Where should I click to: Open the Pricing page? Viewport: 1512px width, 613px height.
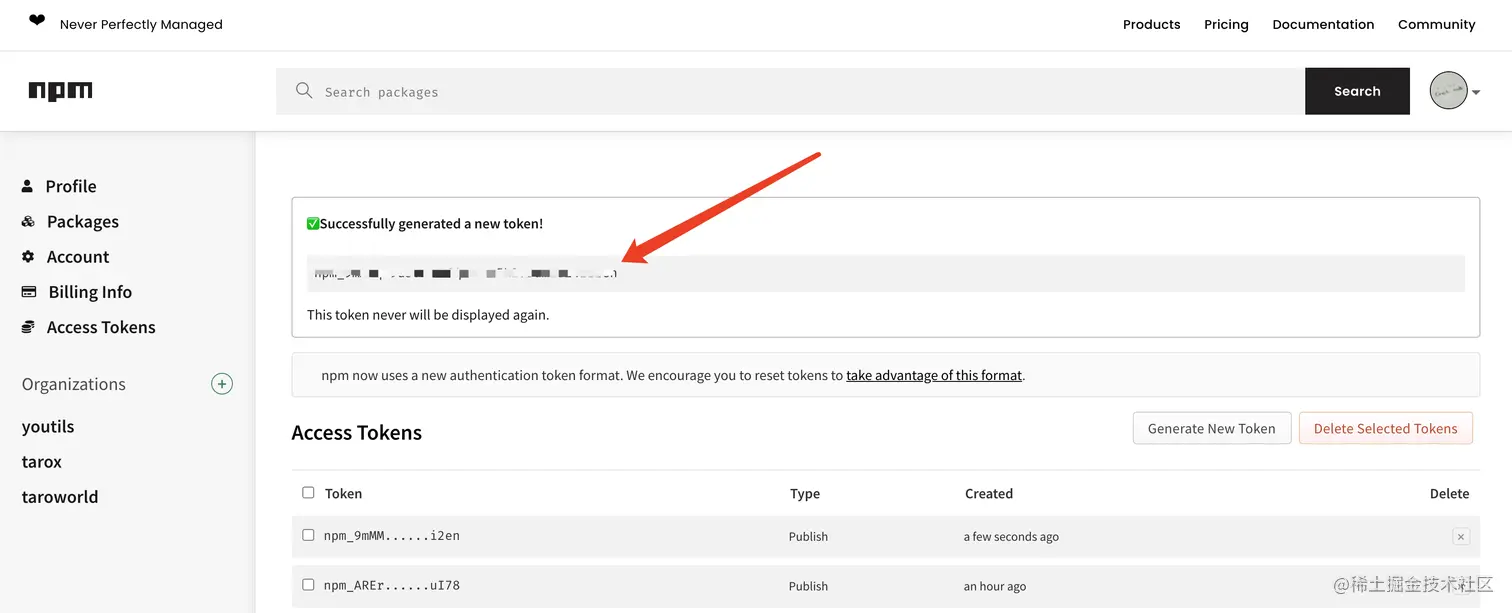[1226, 24]
